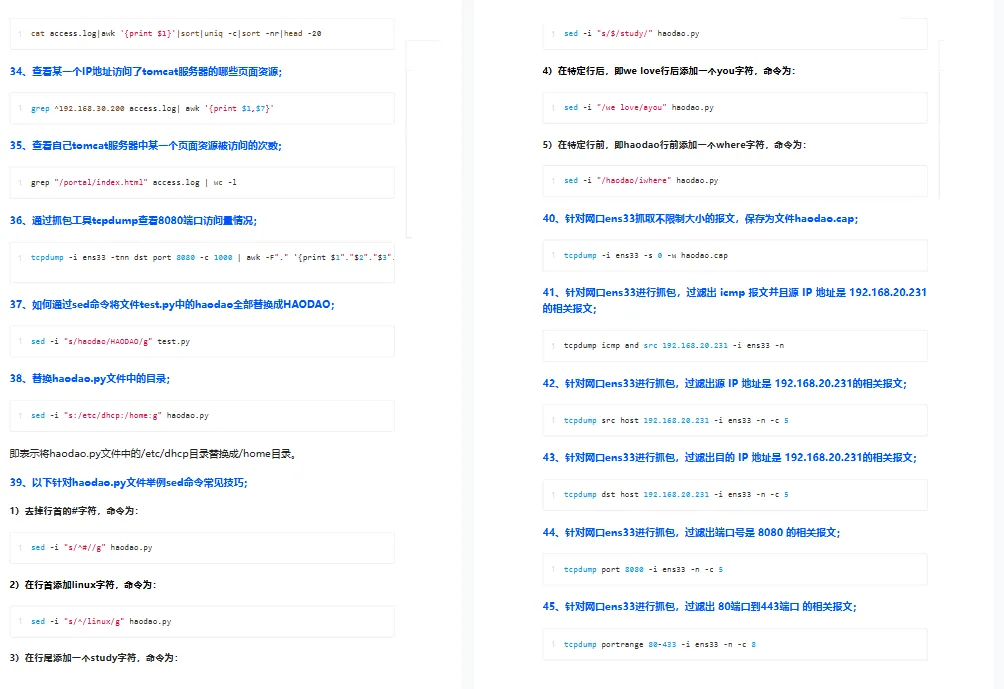Click heading 34 about IP visiting tomcat pages
This screenshot has height=689, width=1004.
[146, 72]
